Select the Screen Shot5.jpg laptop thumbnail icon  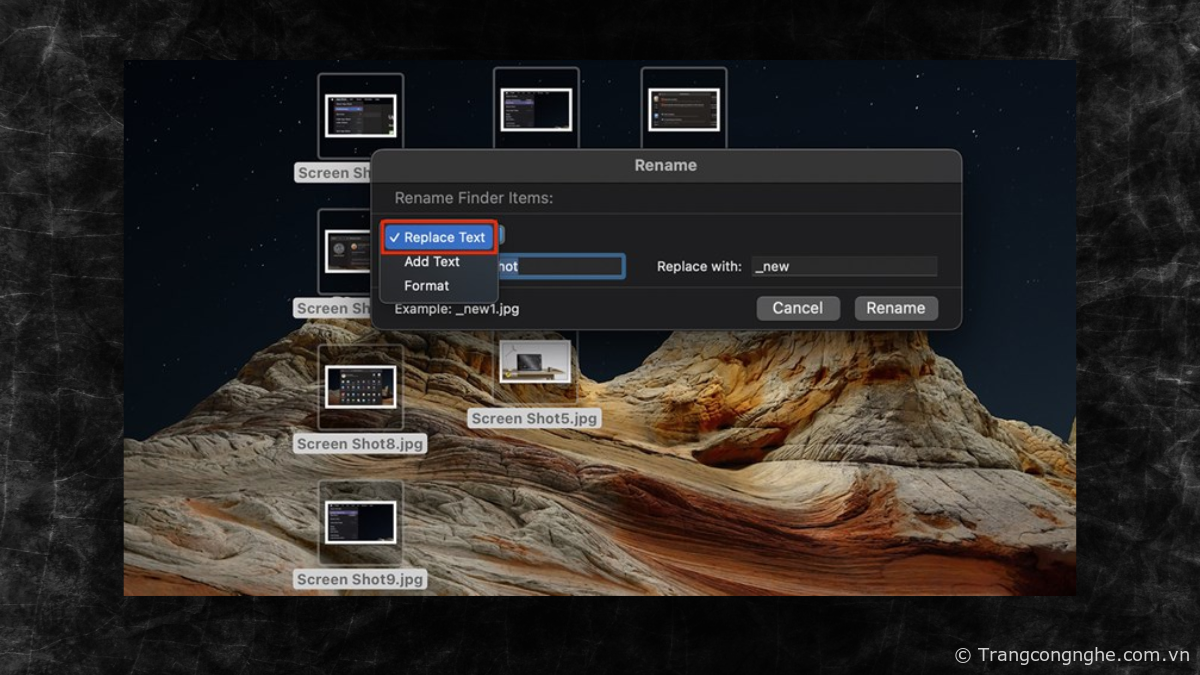[x=535, y=362]
